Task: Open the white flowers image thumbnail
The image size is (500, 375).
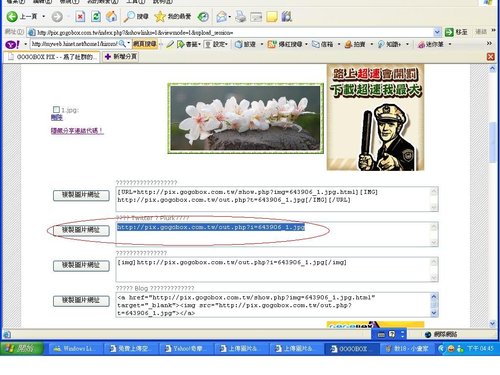Action: (x=246, y=118)
